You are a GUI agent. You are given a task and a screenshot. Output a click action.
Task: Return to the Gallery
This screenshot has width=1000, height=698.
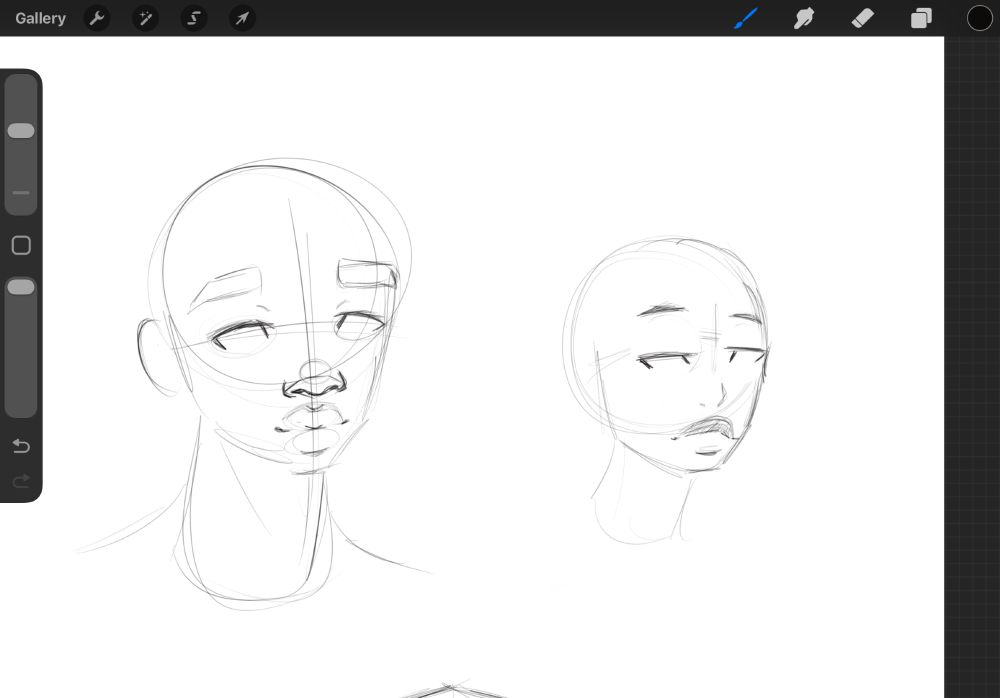coord(40,18)
